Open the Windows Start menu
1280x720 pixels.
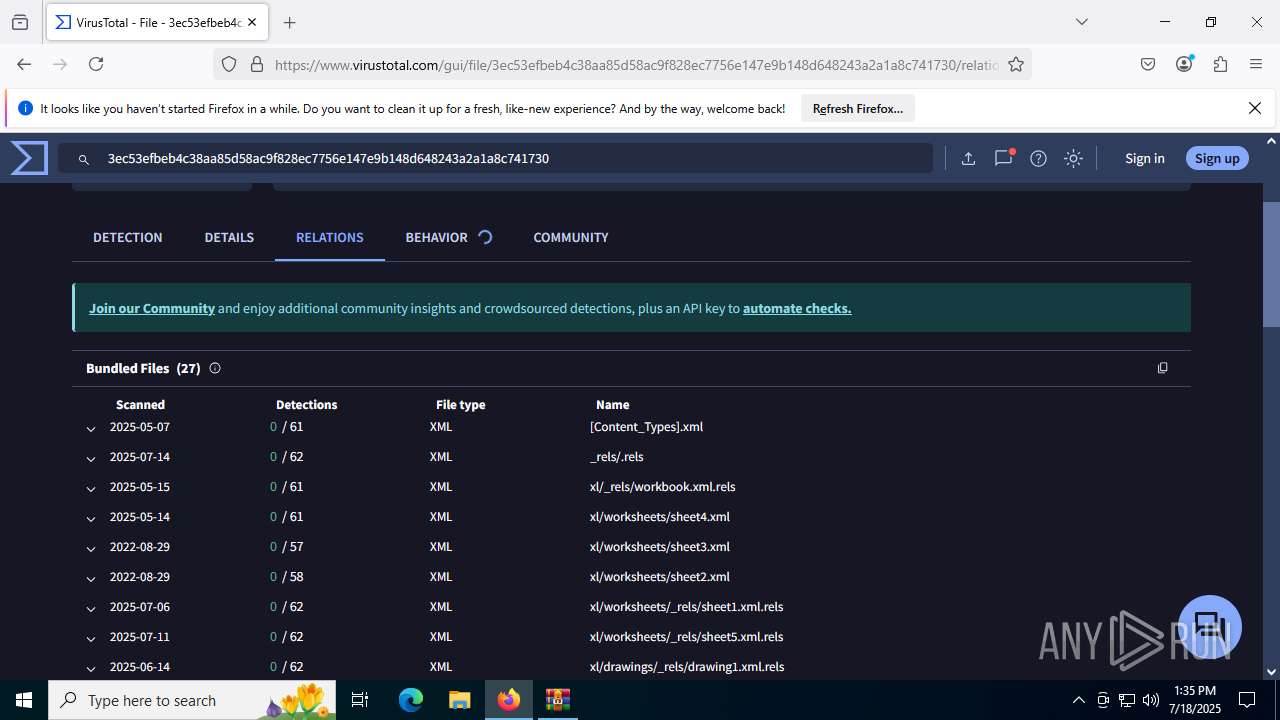[24, 700]
